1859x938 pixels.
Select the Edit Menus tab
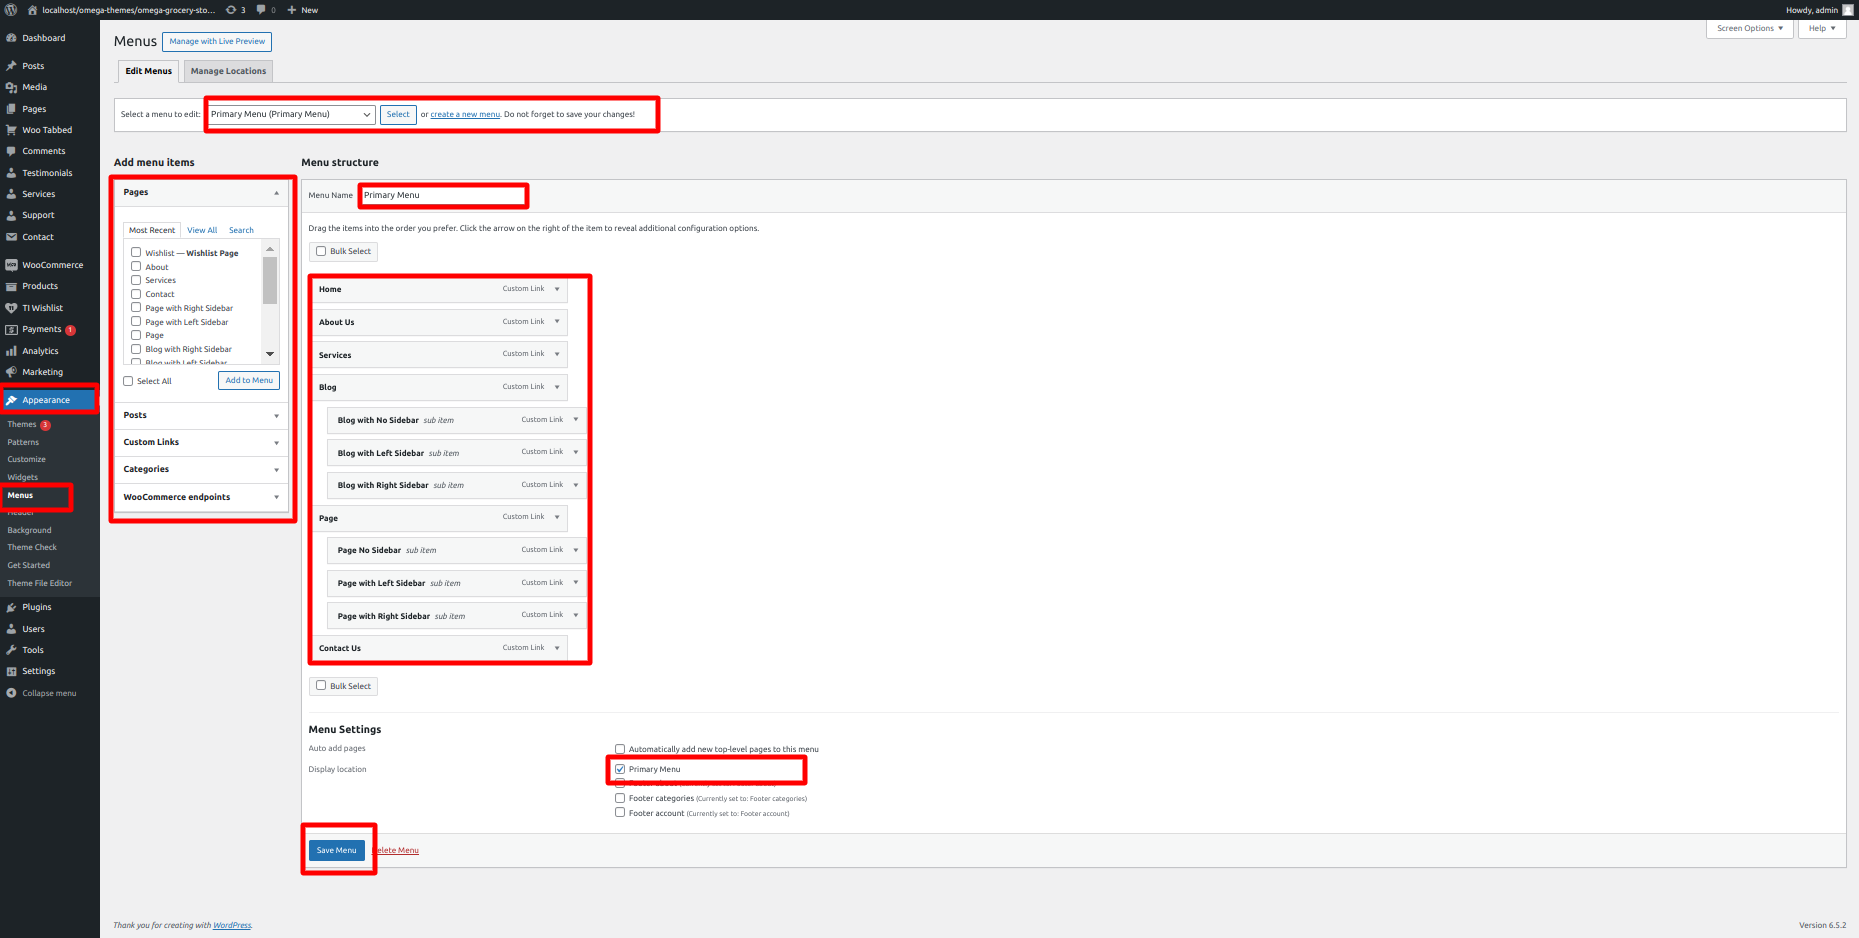(x=148, y=71)
